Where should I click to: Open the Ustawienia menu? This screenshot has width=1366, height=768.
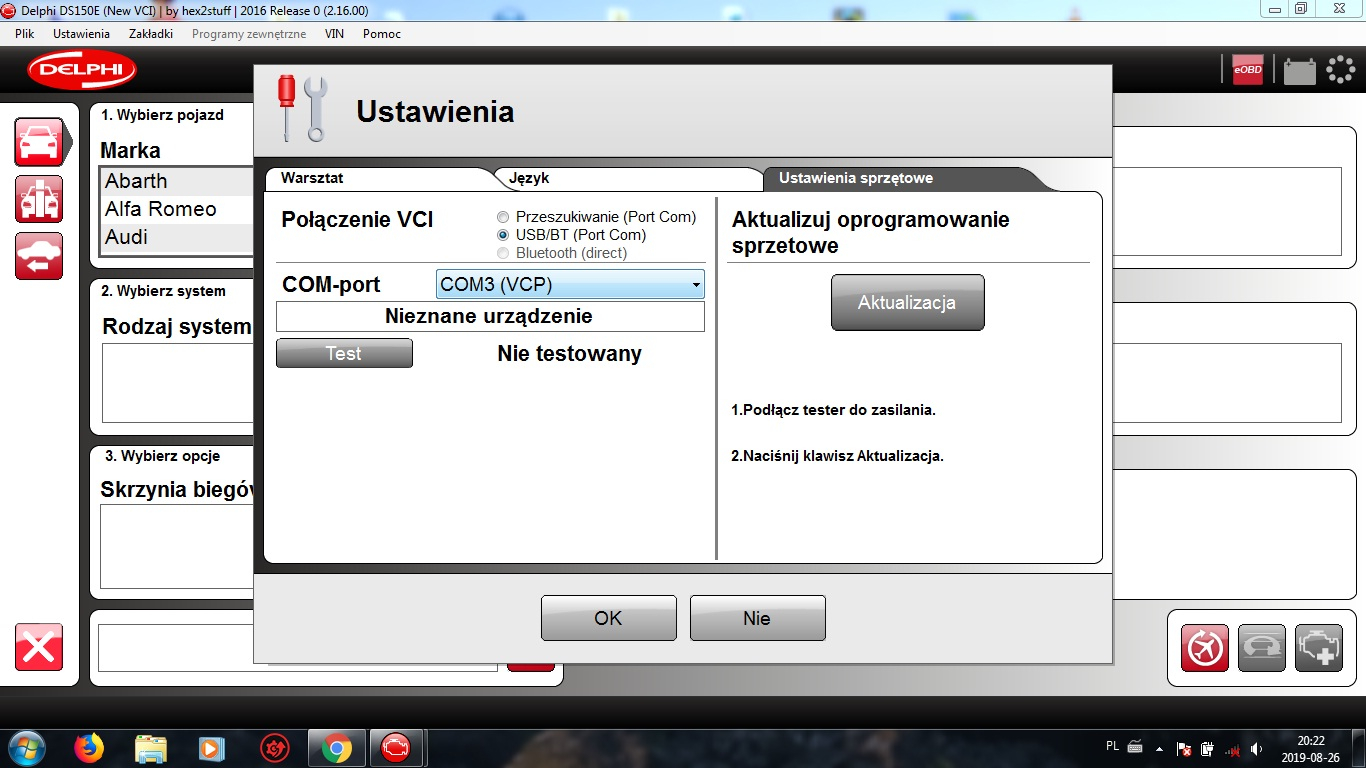pyautogui.click(x=81, y=34)
